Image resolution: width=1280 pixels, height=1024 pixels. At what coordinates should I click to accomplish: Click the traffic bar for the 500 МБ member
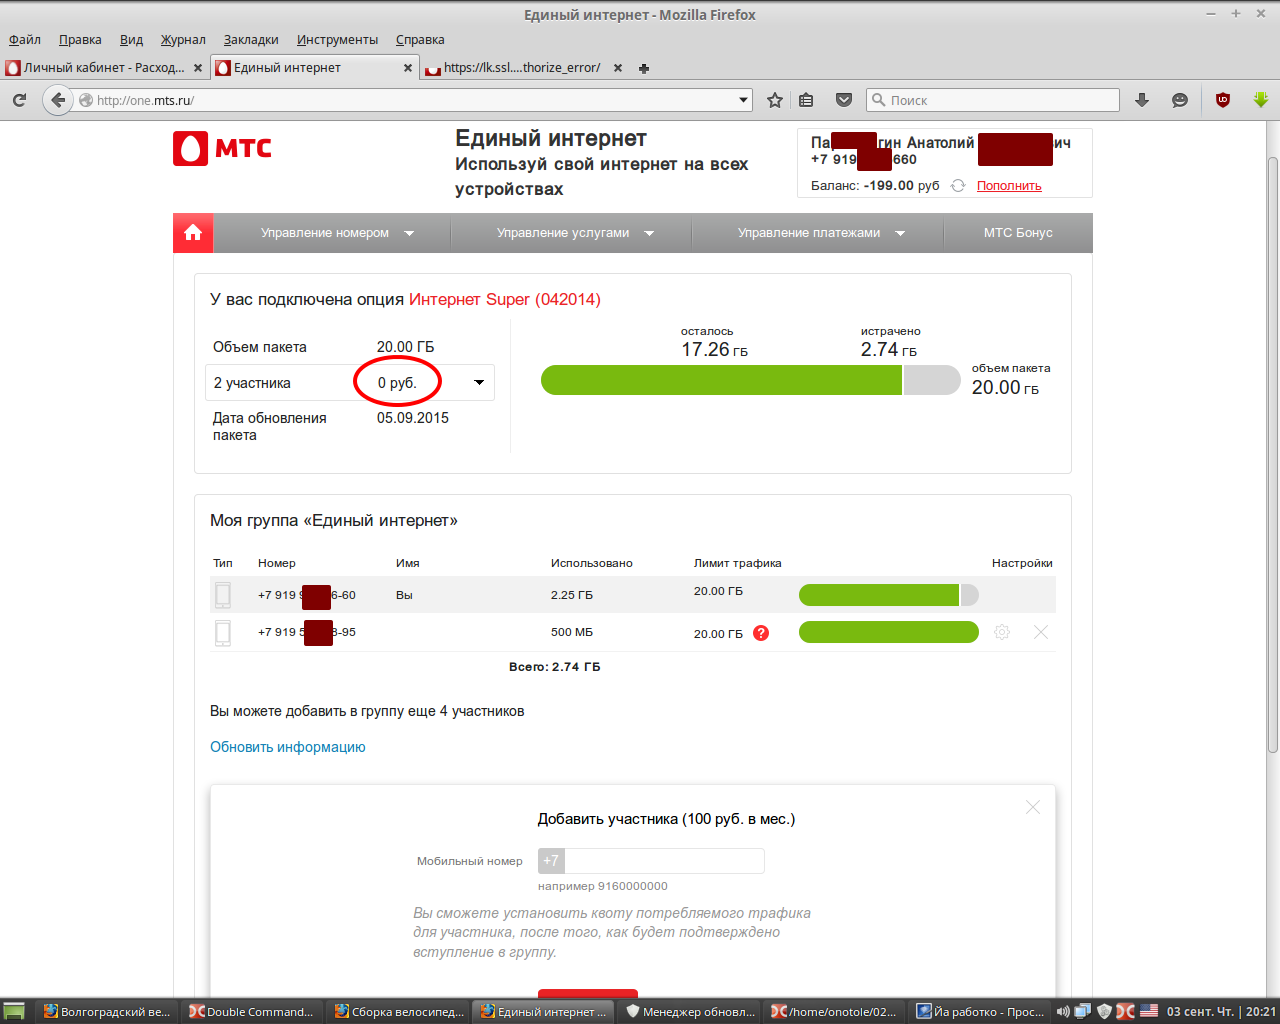[888, 632]
